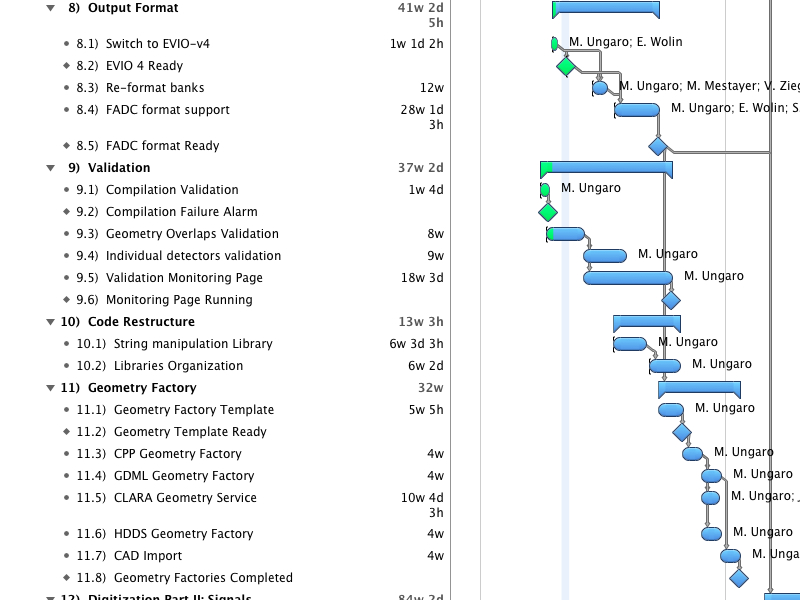Click the 32w duration of Geometry Factory
The image size is (800, 600).
(431, 388)
